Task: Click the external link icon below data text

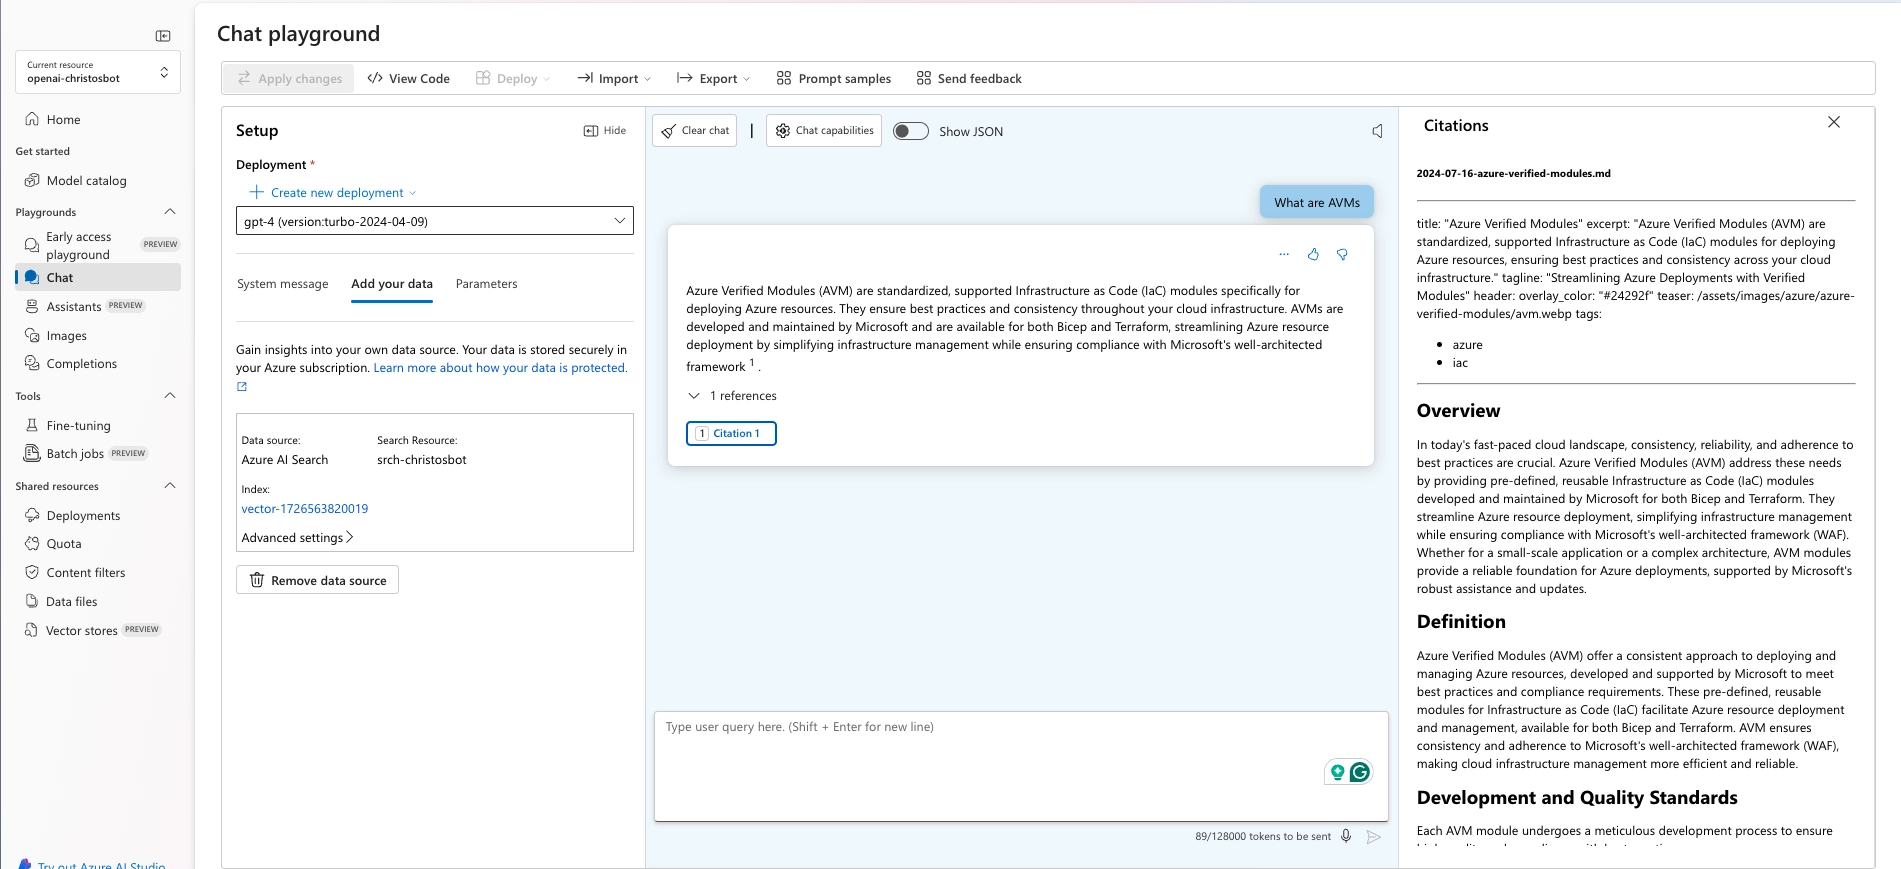Action: tap(242, 386)
